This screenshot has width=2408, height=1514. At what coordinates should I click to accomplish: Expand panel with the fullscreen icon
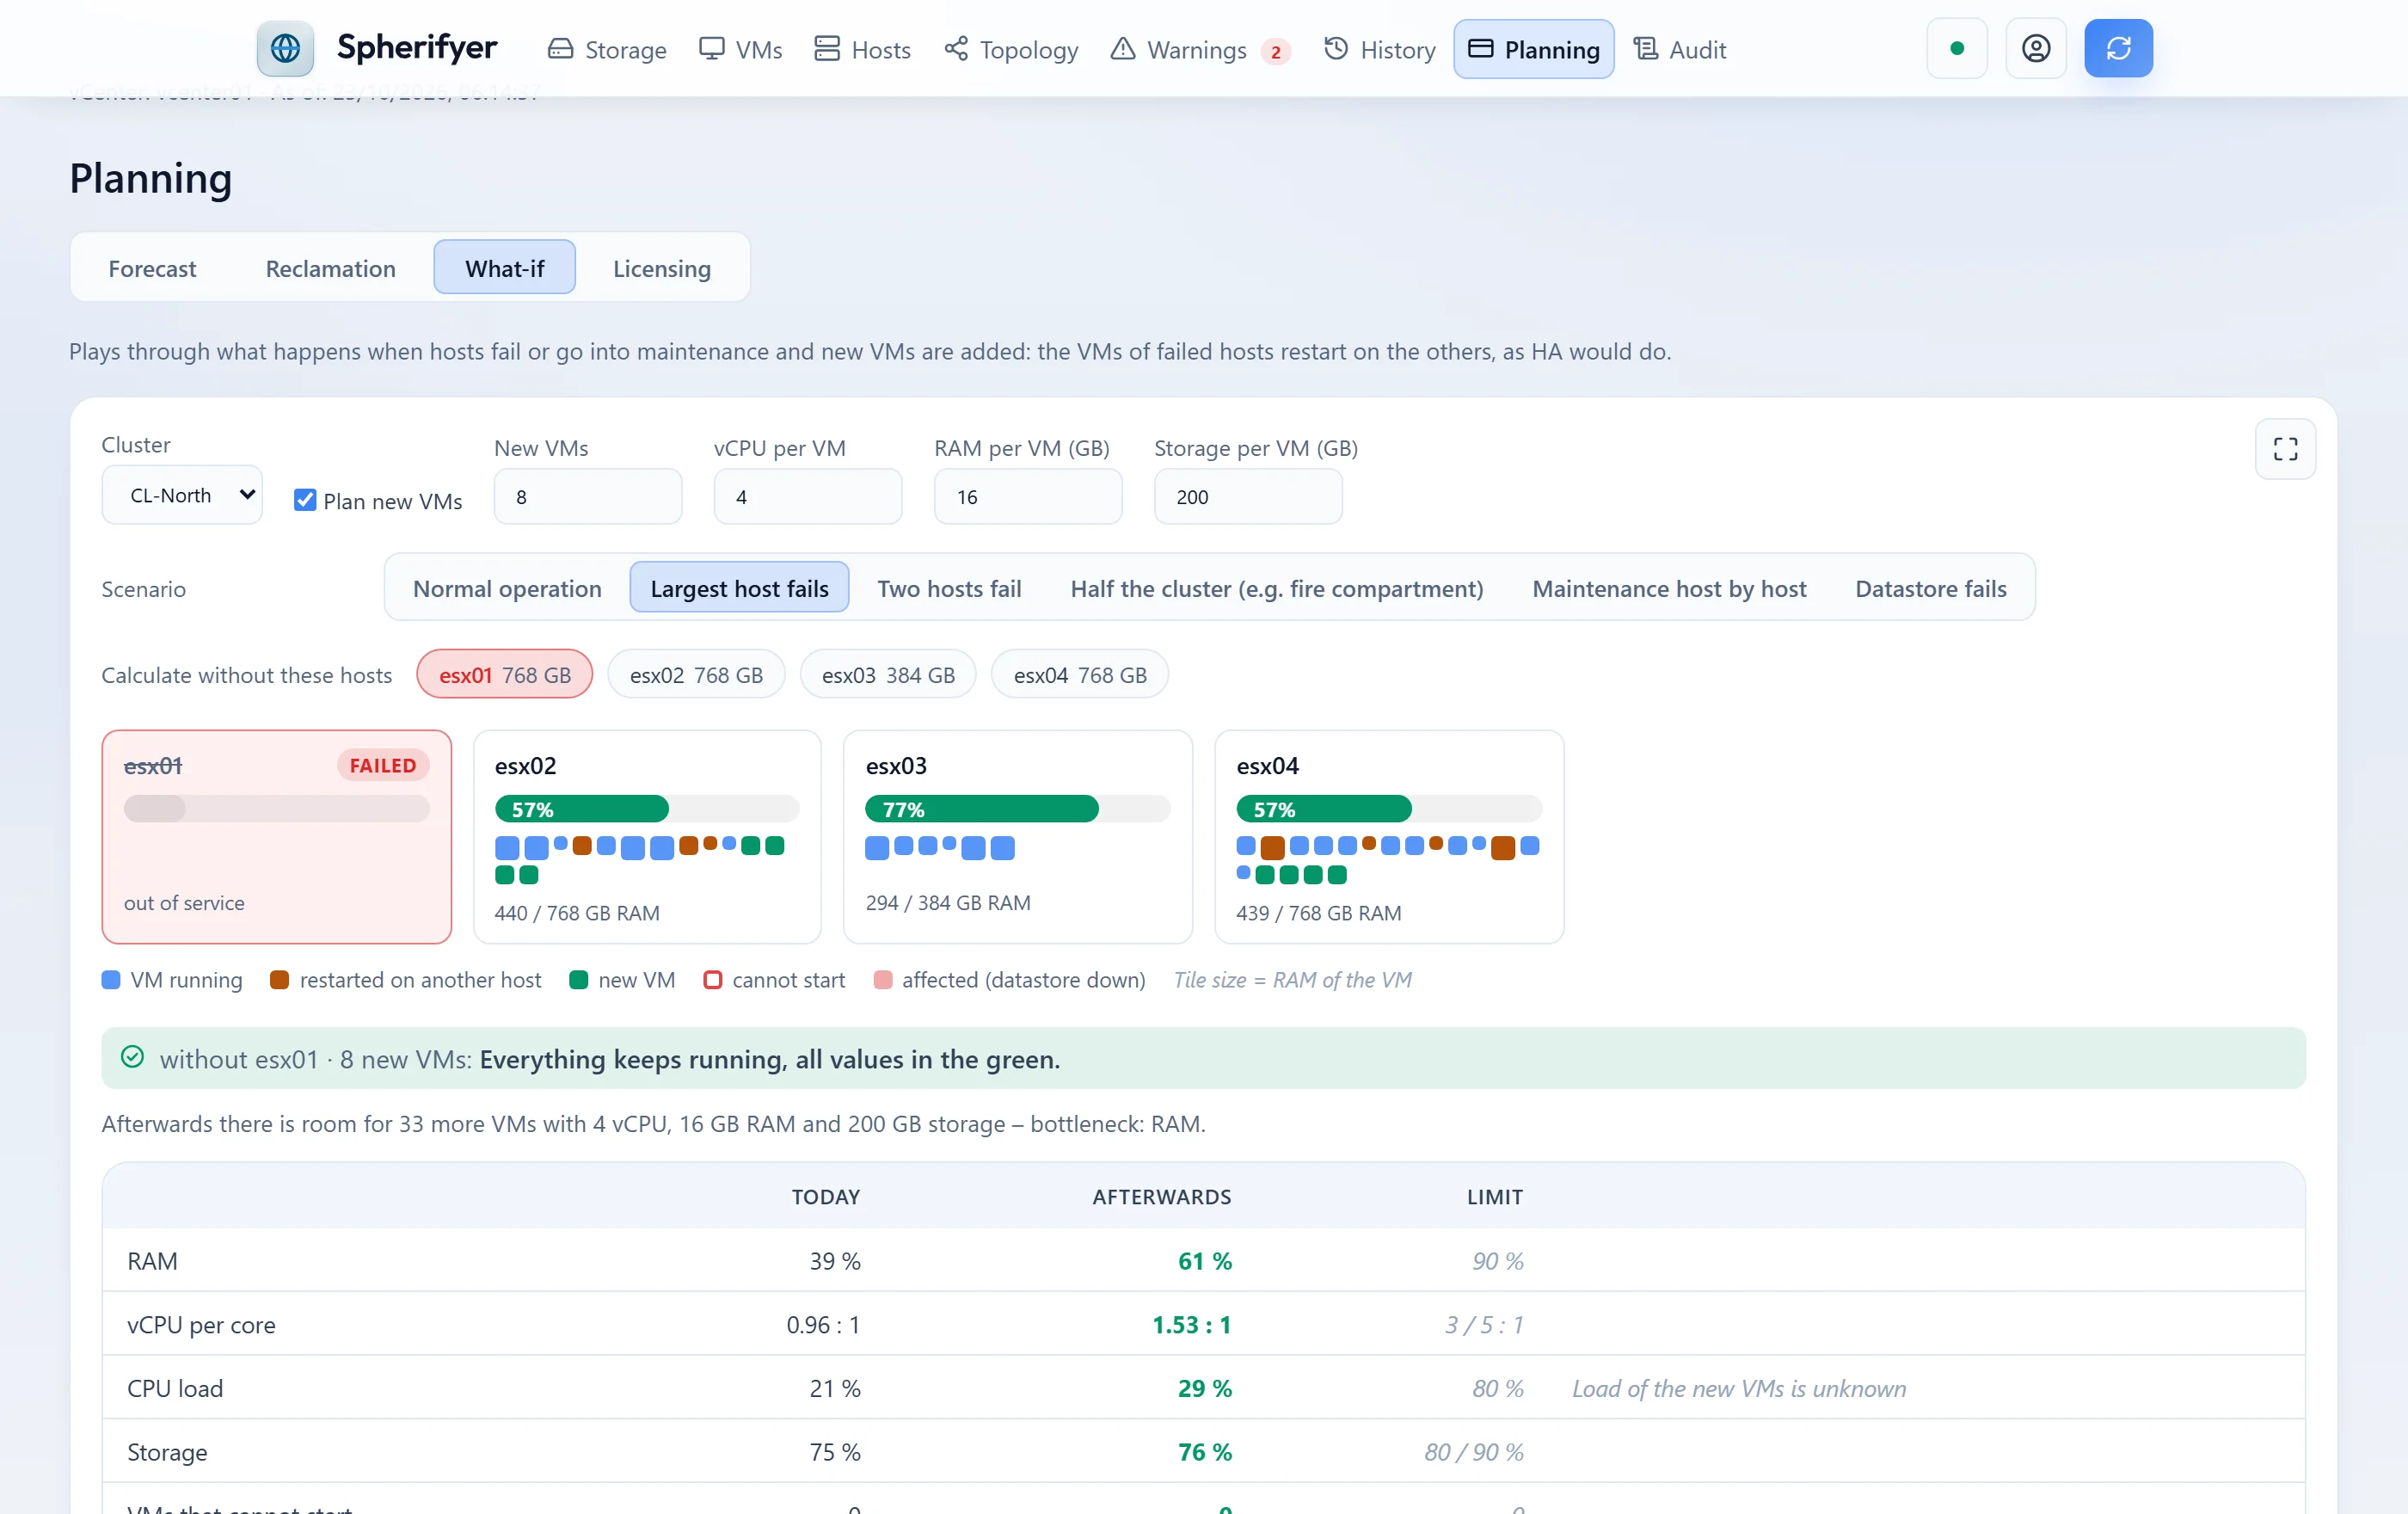pos(2285,449)
